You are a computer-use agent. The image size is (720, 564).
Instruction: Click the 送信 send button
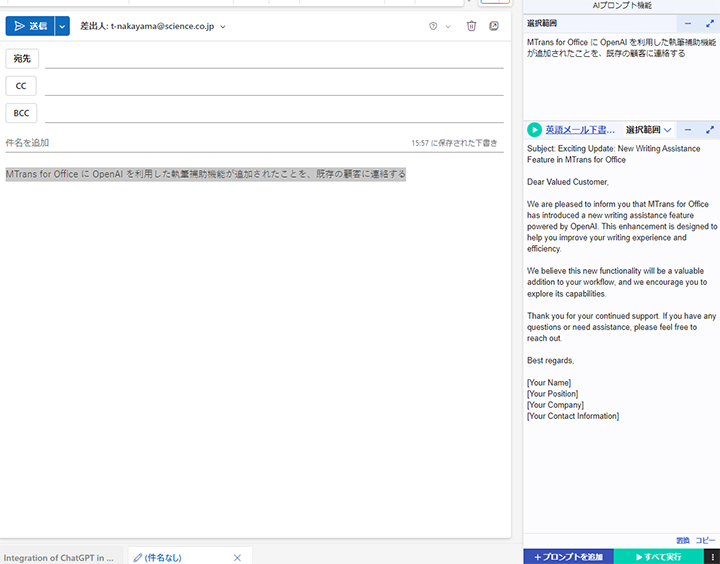coord(30,26)
